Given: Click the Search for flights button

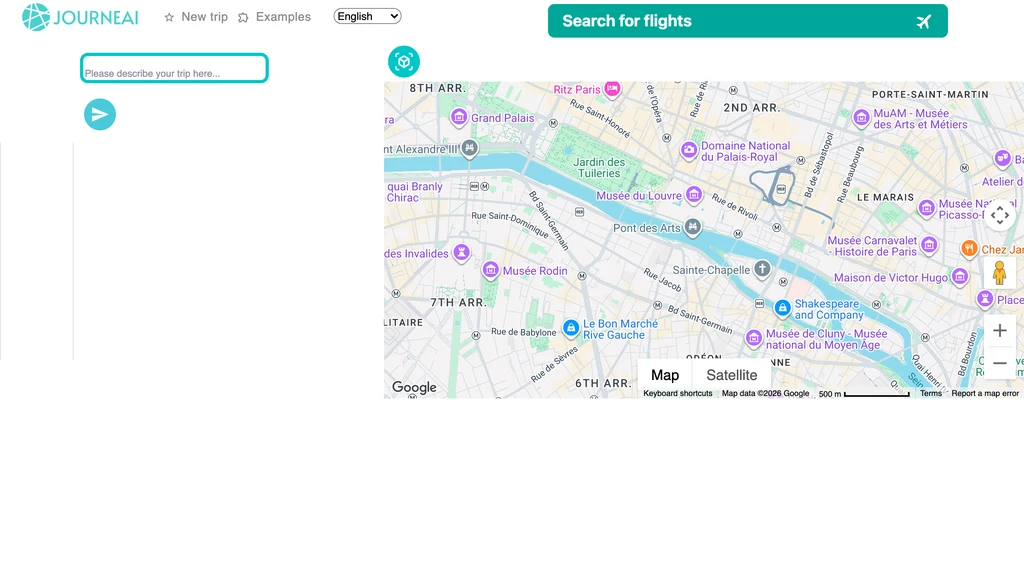Looking at the screenshot, I should [747, 21].
